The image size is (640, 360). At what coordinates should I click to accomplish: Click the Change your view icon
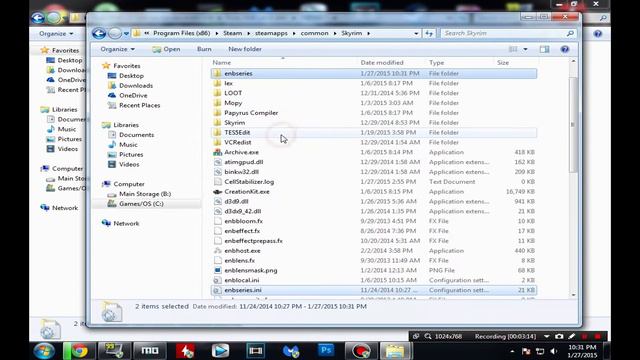pyautogui.click(x=513, y=49)
